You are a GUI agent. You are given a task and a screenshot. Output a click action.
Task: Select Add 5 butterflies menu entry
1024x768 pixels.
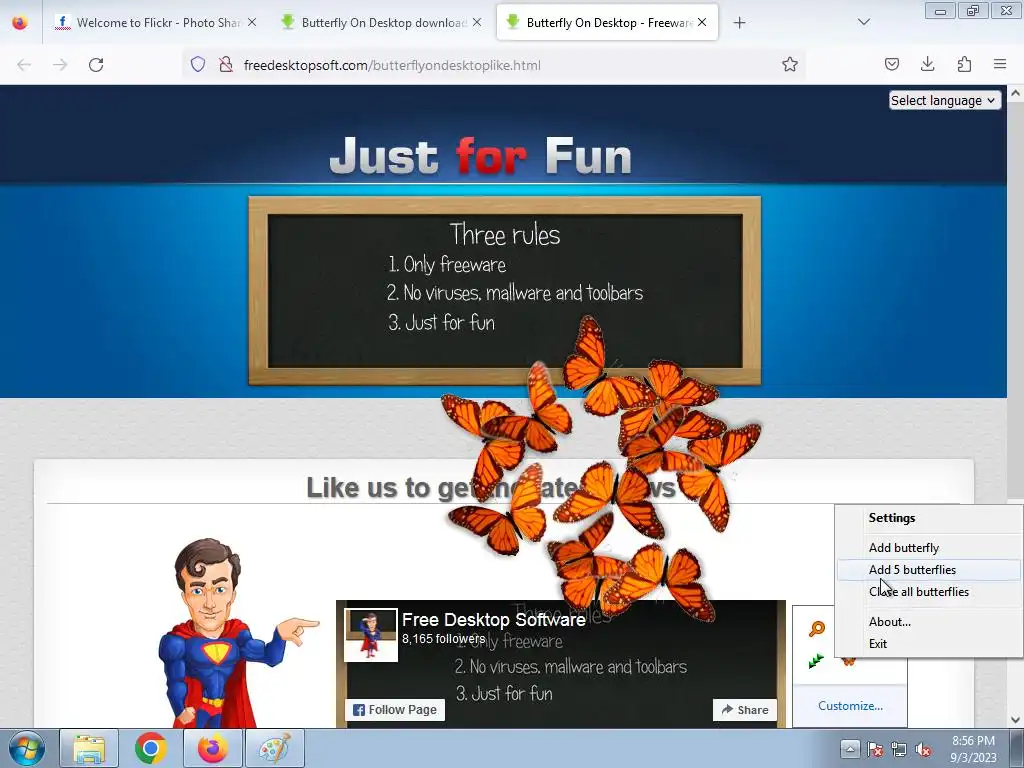[929, 570]
